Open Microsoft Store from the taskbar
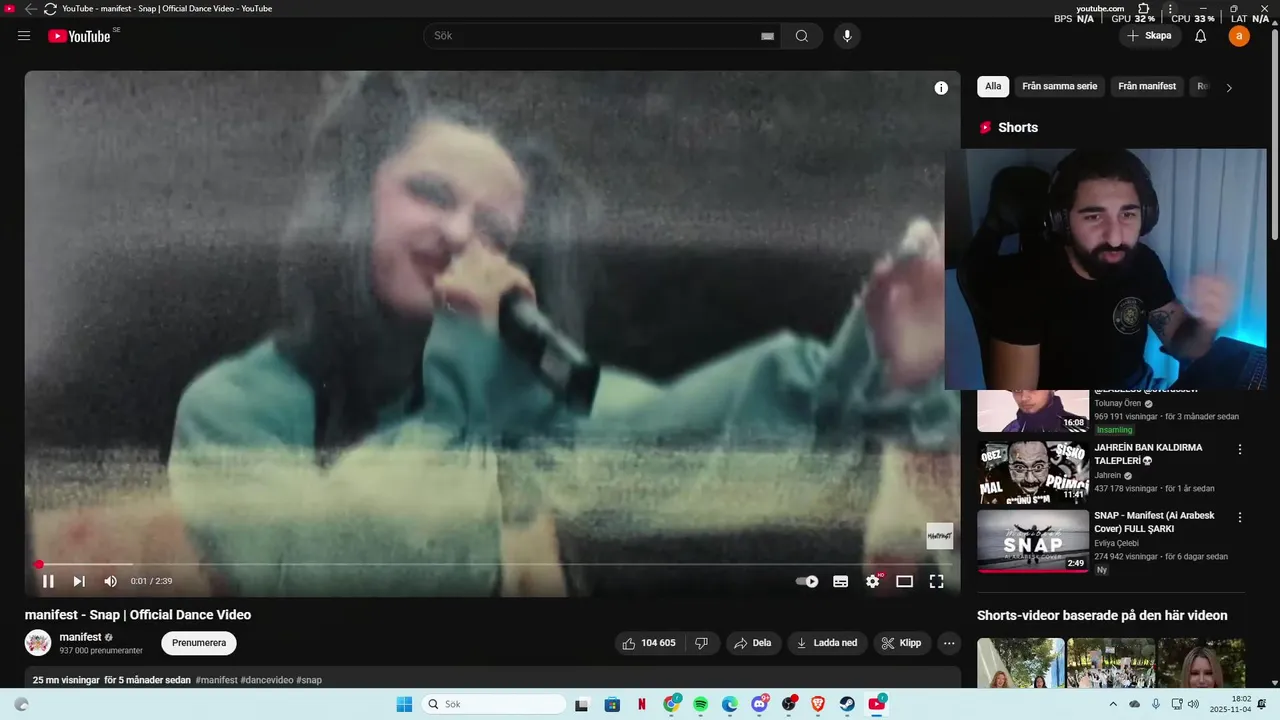Screen dimensions: 1280x720 612,704
